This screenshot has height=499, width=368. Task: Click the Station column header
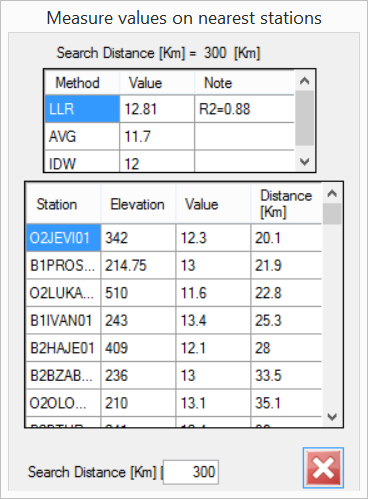coord(63,204)
